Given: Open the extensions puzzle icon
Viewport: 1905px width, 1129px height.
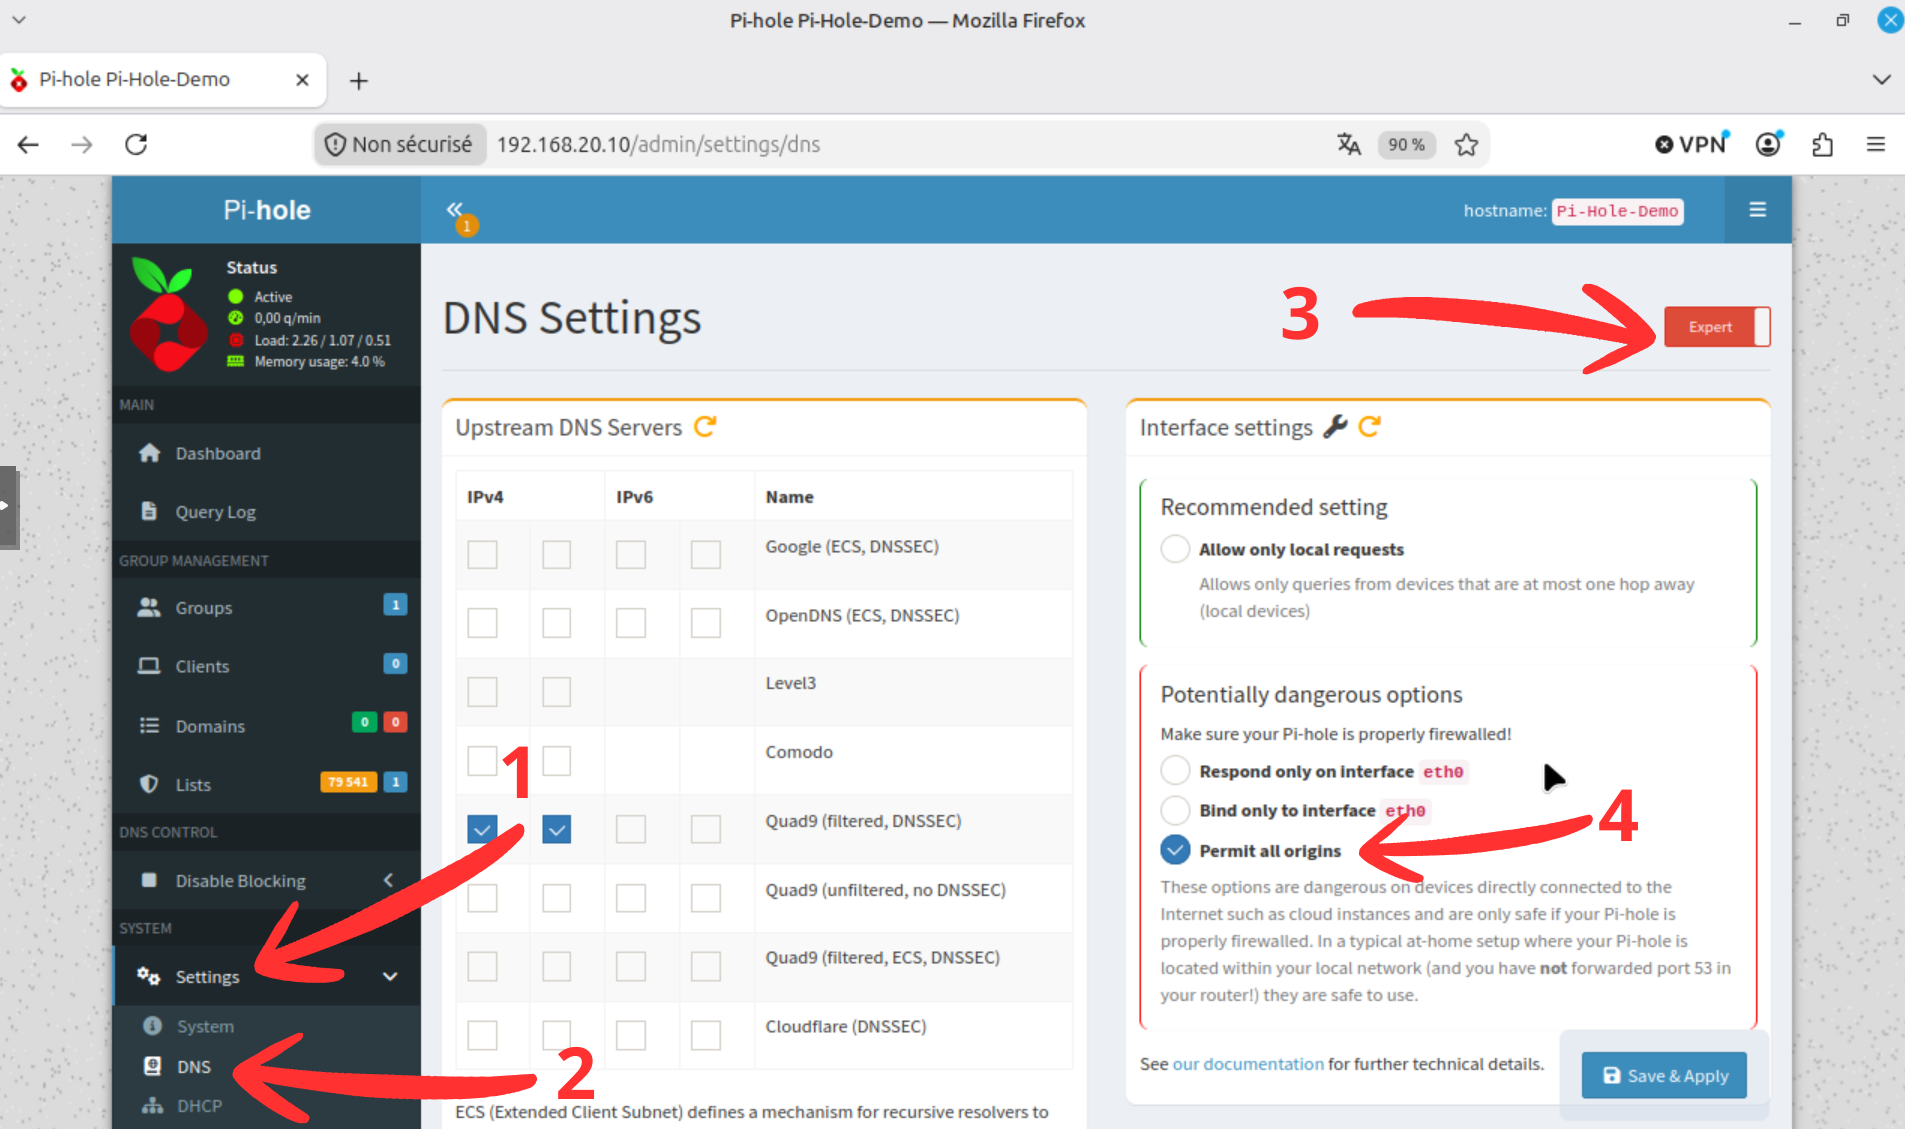Looking at the screenshot, I should coord(1822,145).
